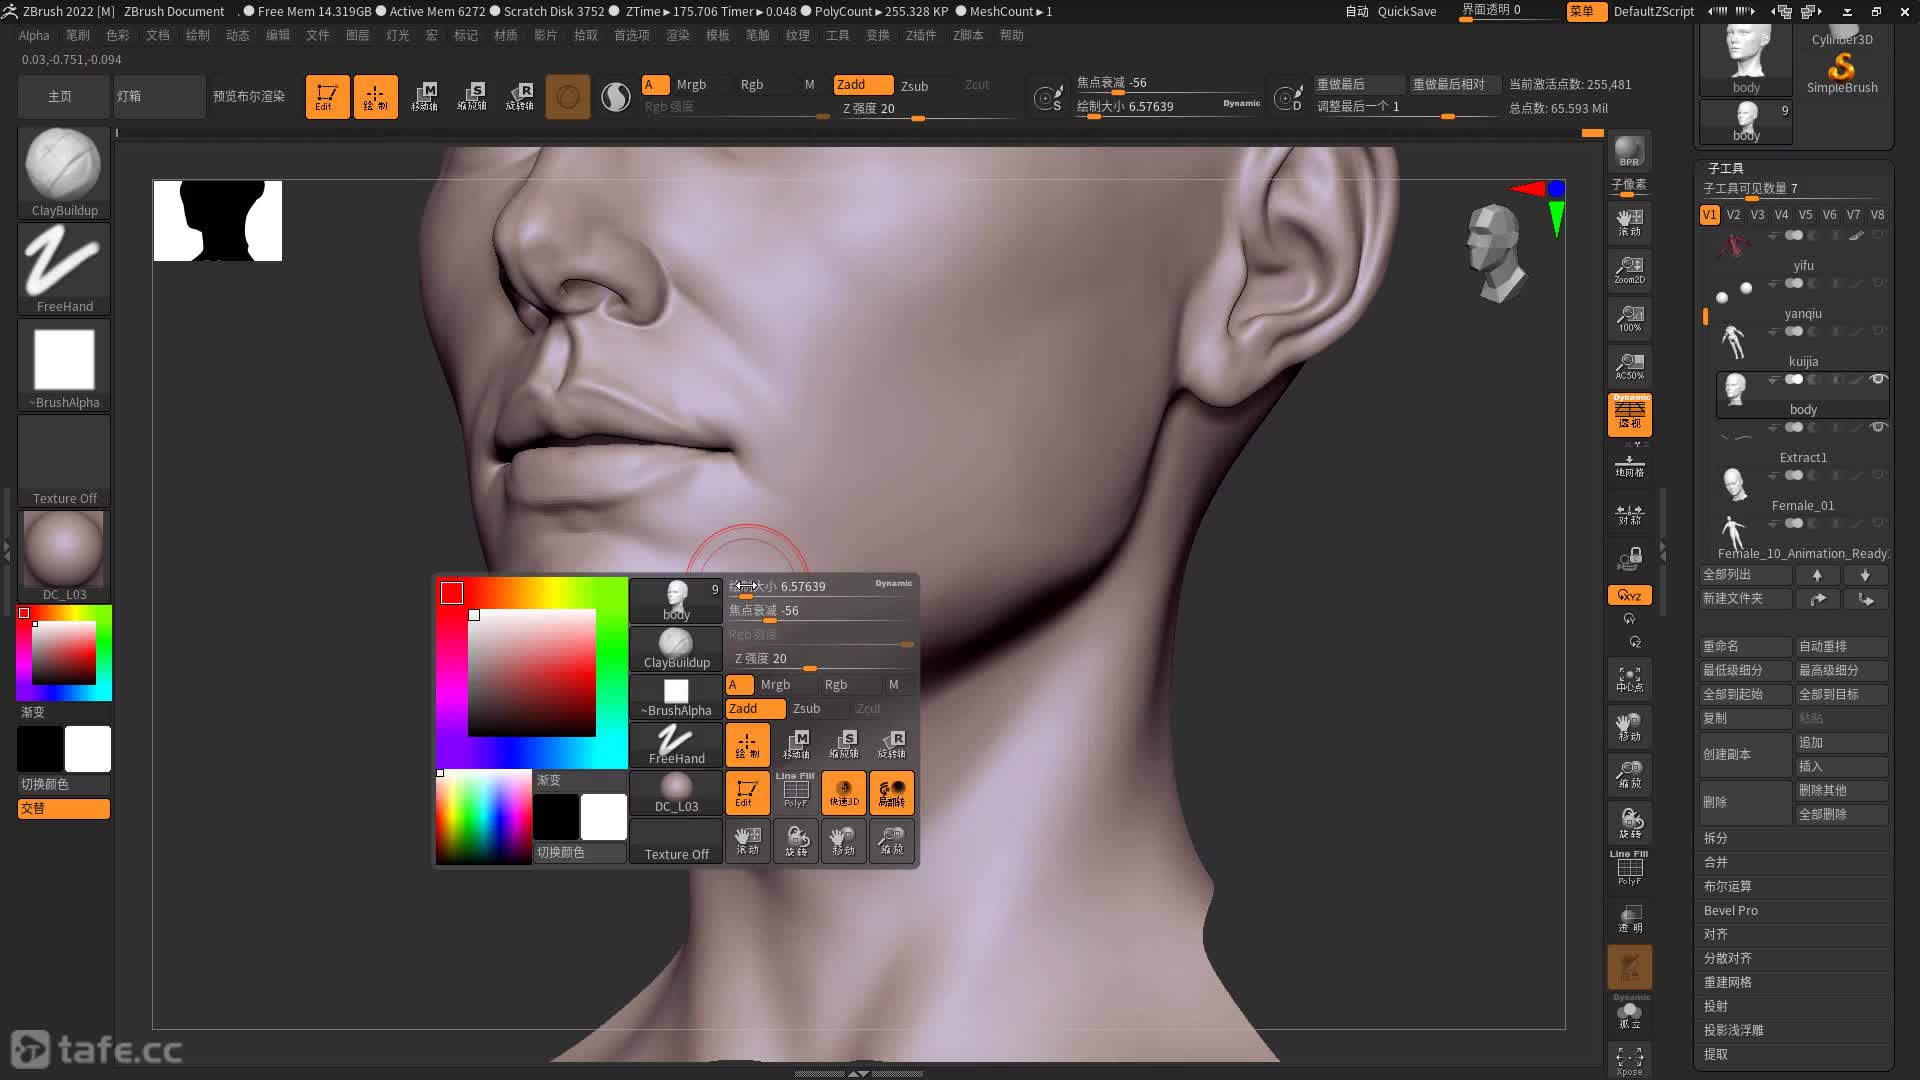Select the V5 subtool visibility set
The width and height of the screenshot is (1920, 1080).
tap(1805, 215)
